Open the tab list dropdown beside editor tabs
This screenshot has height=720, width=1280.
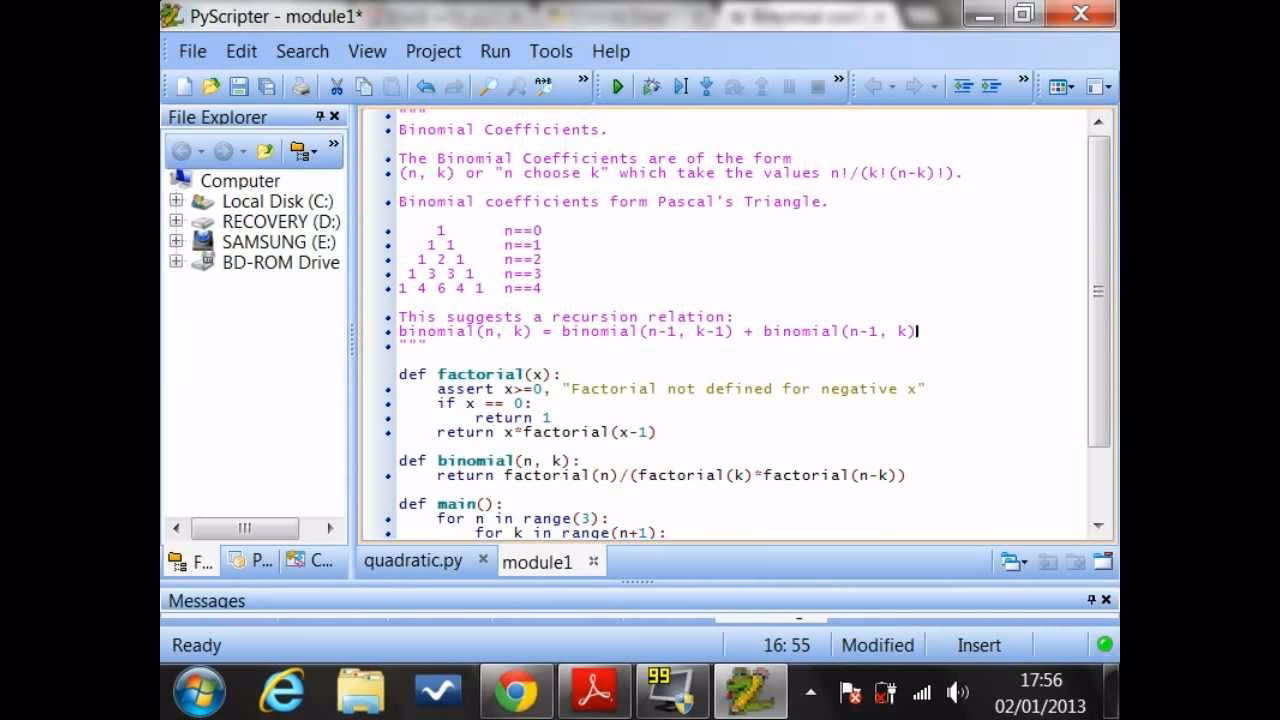[1014, 562]
